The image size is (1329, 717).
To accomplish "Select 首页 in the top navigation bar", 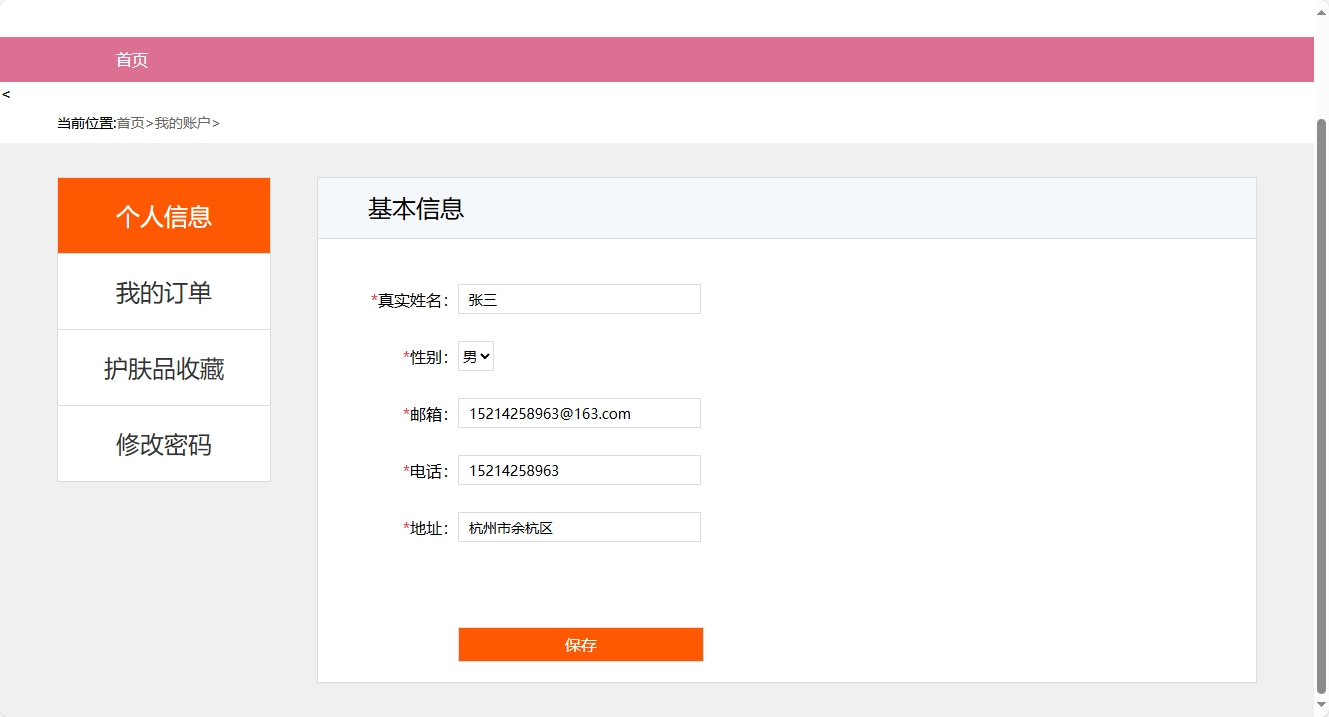I will (x=131, y=59).
